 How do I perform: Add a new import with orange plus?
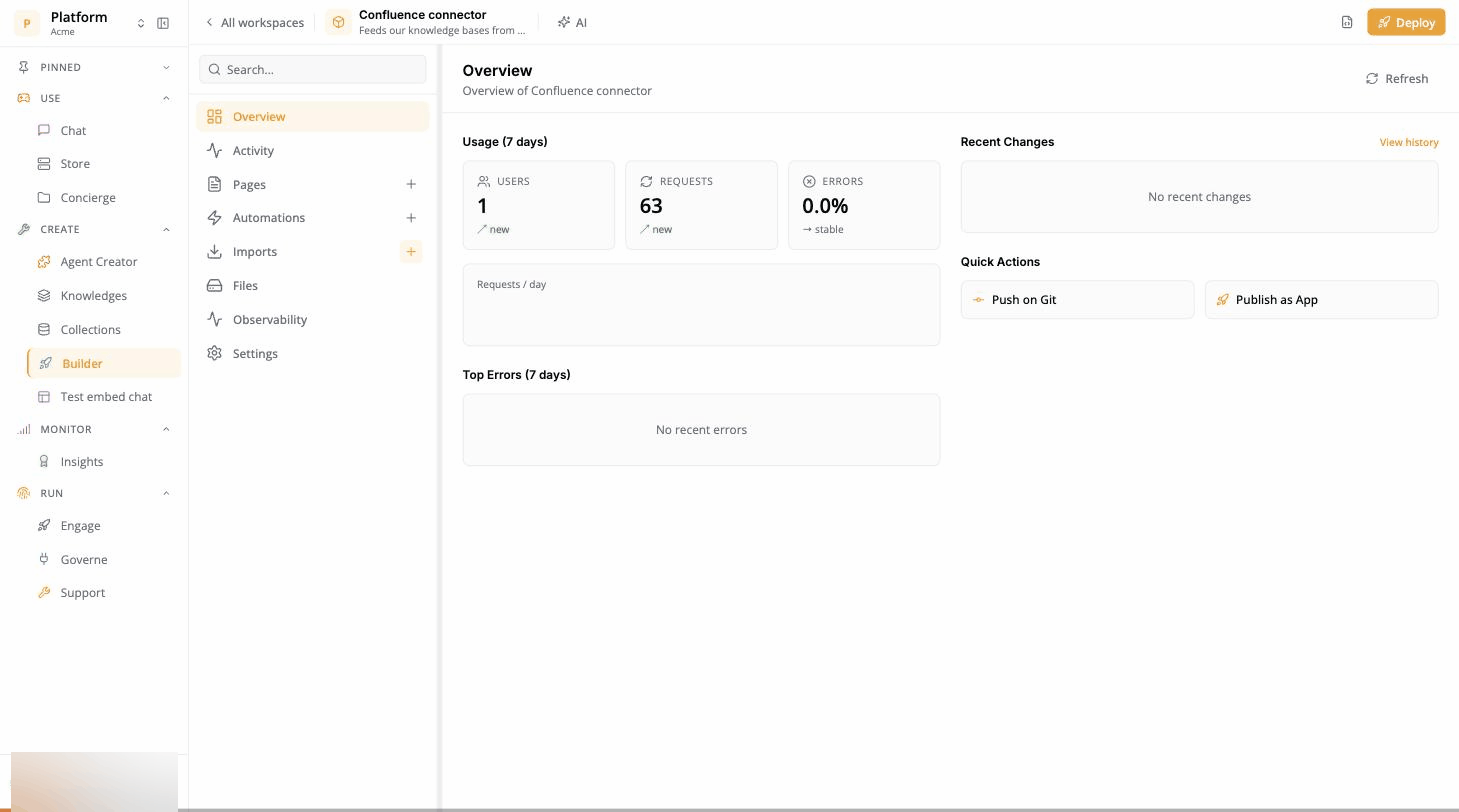click(x=411, y=252)
